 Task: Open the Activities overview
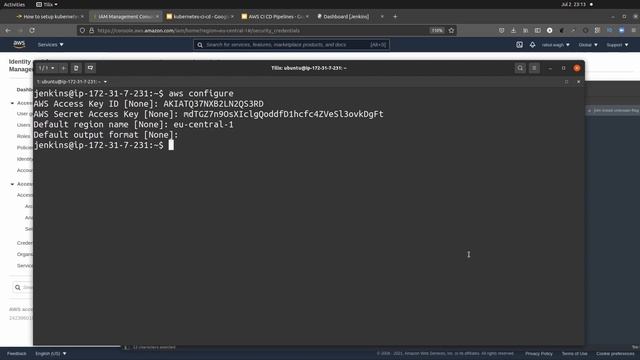click(14, 4)
